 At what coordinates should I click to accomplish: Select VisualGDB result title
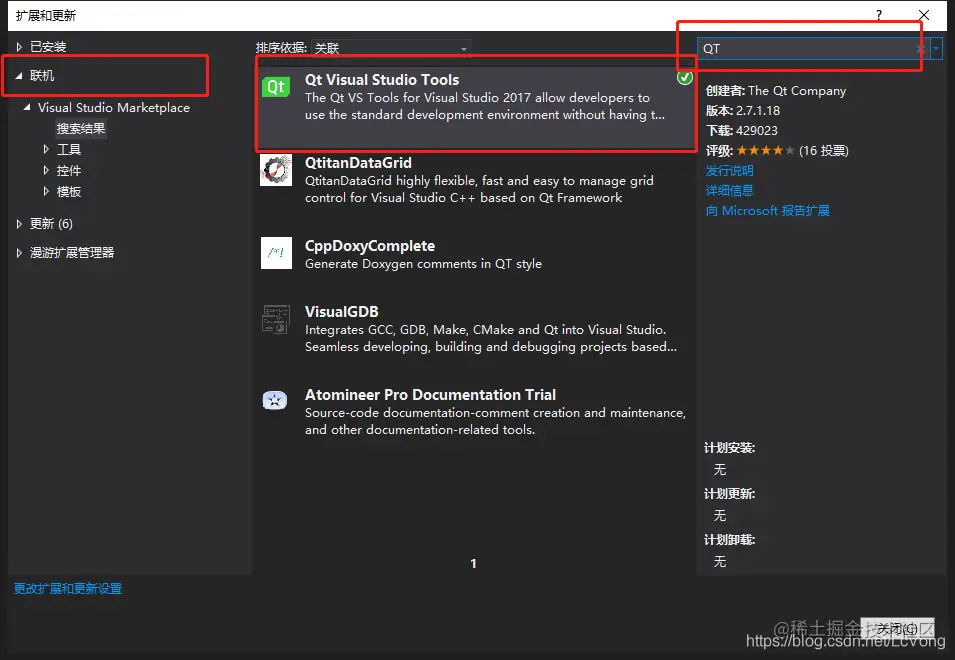(342, 312)
